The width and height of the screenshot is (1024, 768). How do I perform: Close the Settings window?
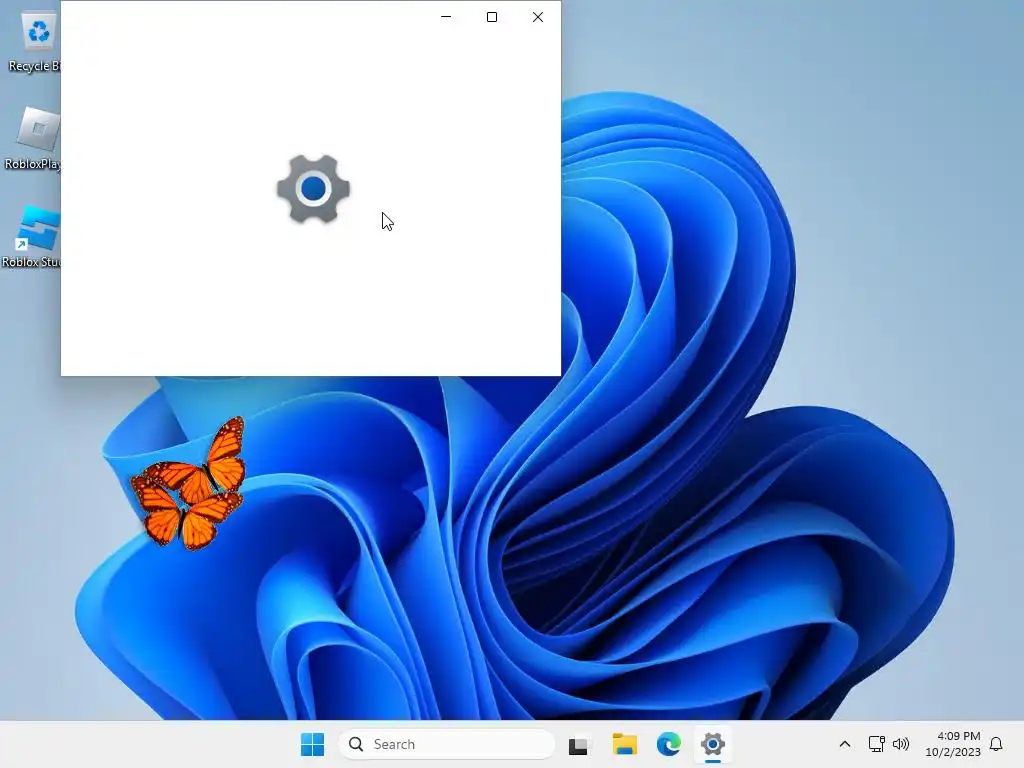(x=537, y=17)
